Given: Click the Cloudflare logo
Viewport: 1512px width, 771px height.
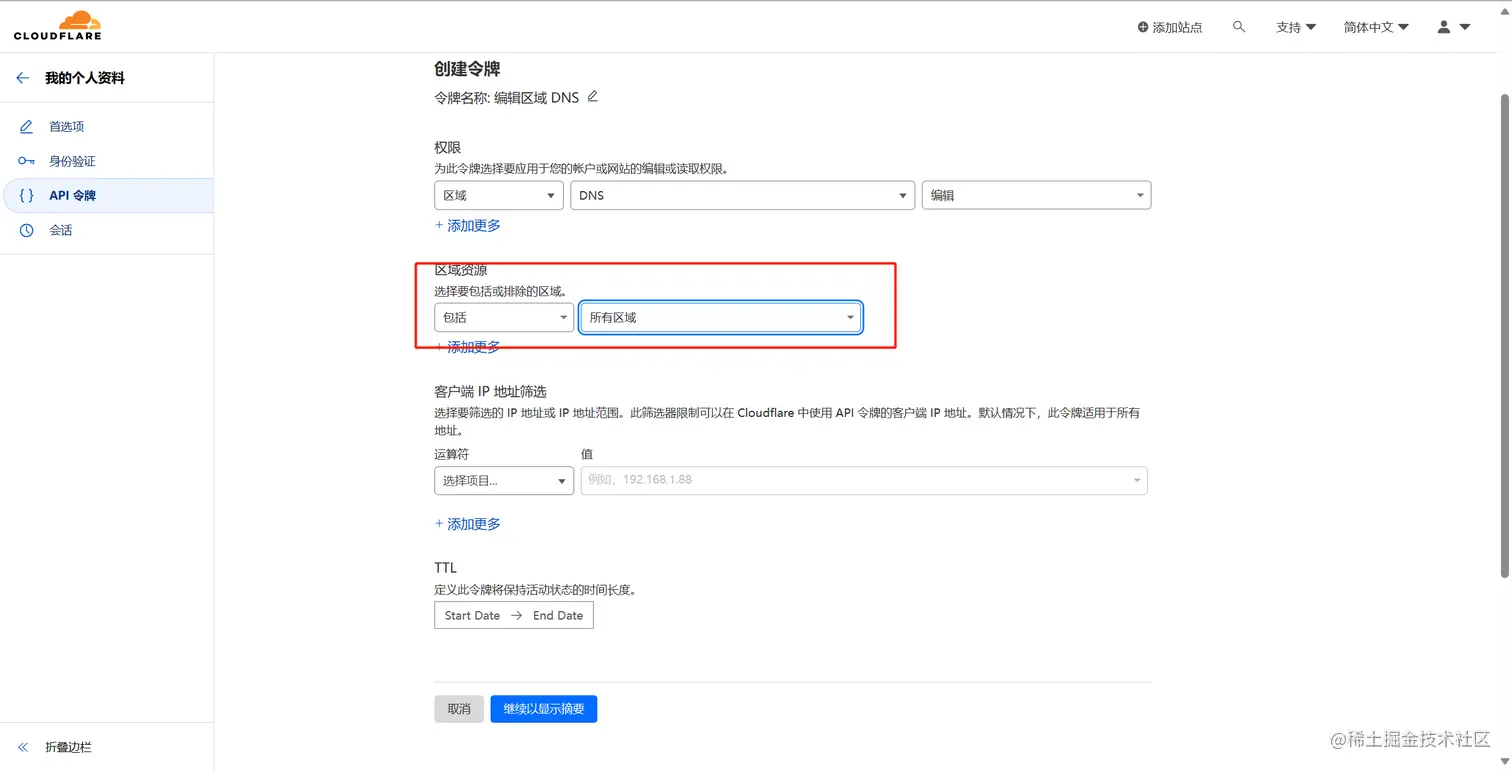Looking at the screenshot, I should [58, 26].
